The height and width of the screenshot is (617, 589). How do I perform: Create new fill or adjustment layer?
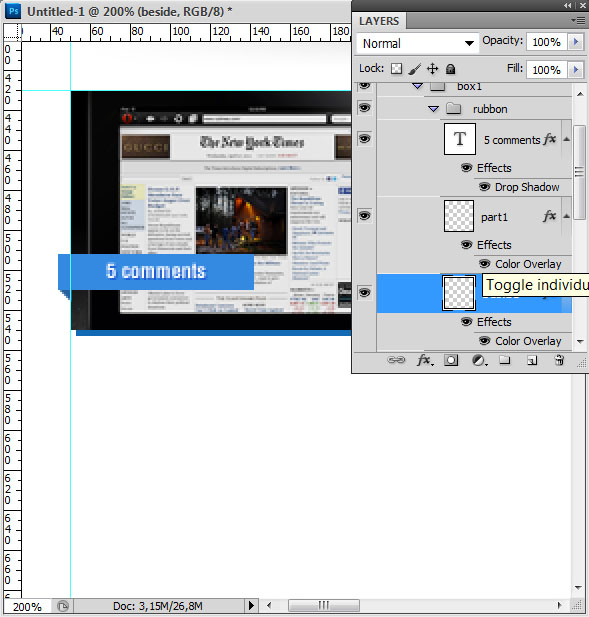(x=479, y=360)
